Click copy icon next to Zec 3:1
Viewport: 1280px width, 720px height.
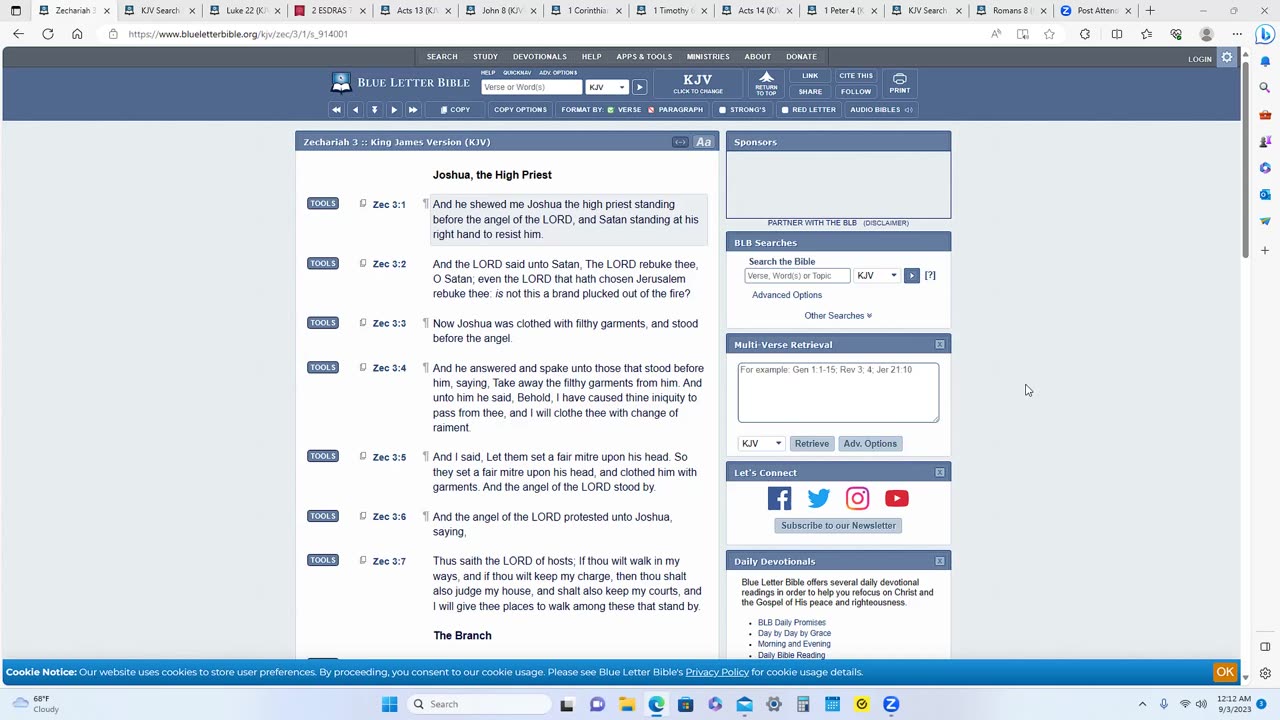coord(363,204)
